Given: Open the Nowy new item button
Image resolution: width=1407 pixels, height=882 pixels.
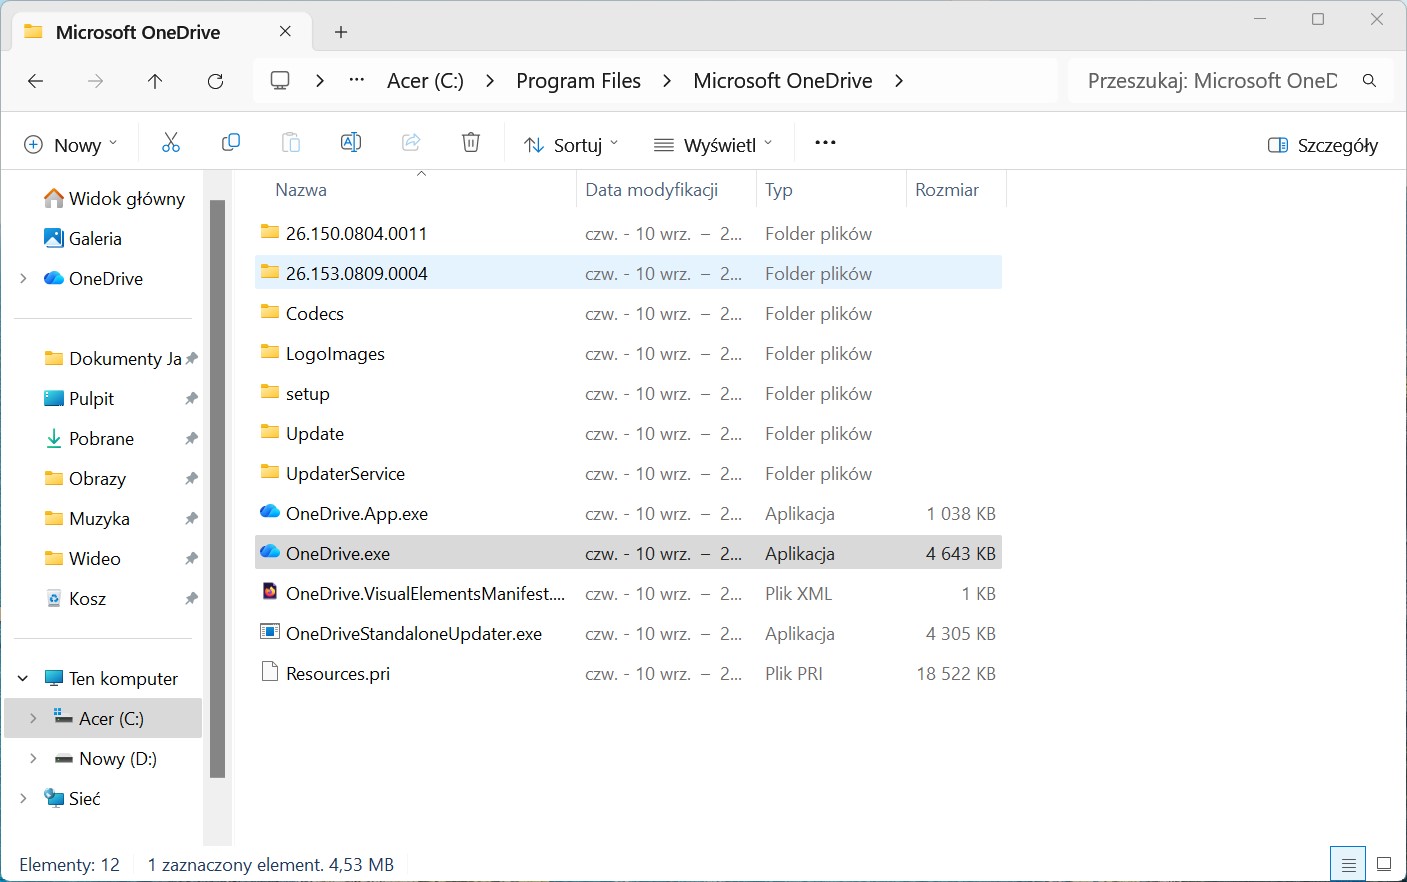Looking at the screenshot, I should click(70, 145).
